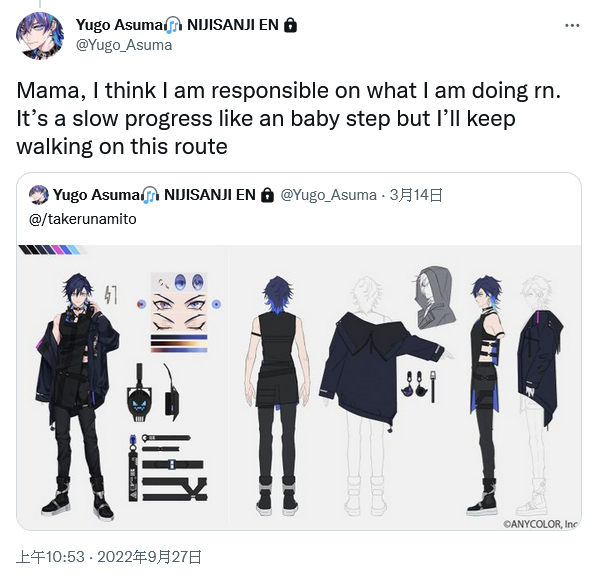This screenshot has height=581, width=598.
Task: Open the three-dot more options menu
Action: coord(572,26)
